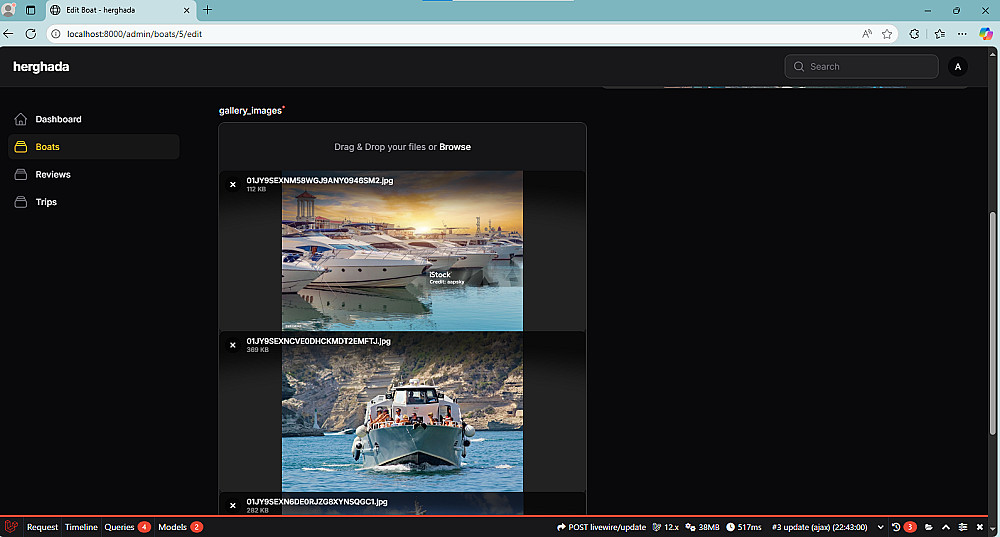
Task: Click the gallery_images field label
Action: pos(250,110)
